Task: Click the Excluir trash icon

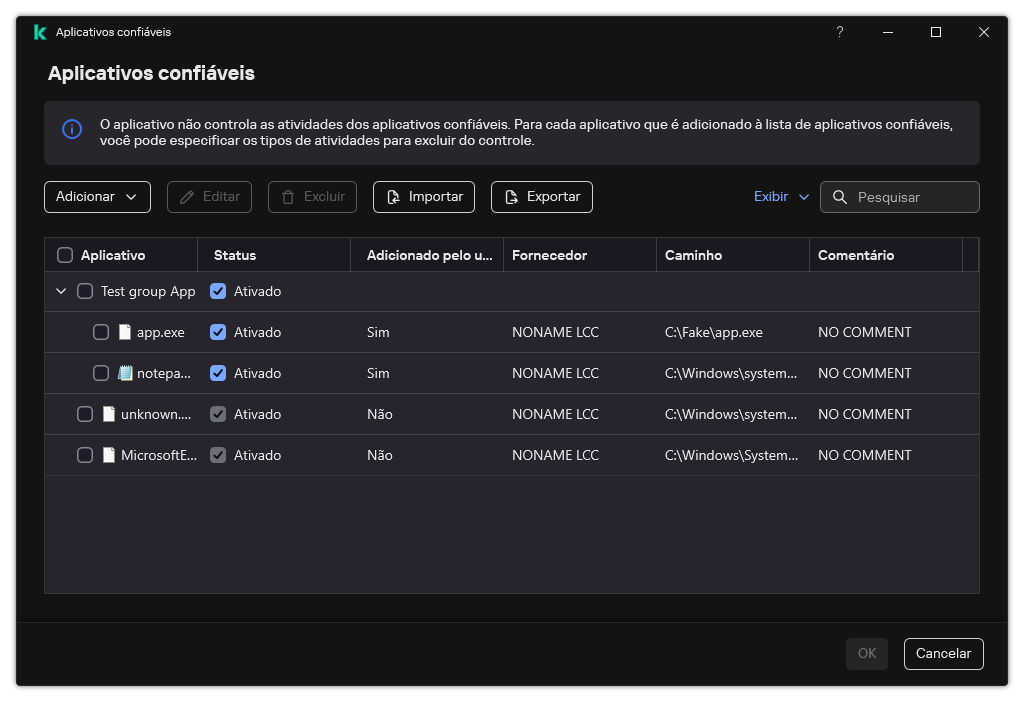Action: pyautogui.click(x=290, y=197)
